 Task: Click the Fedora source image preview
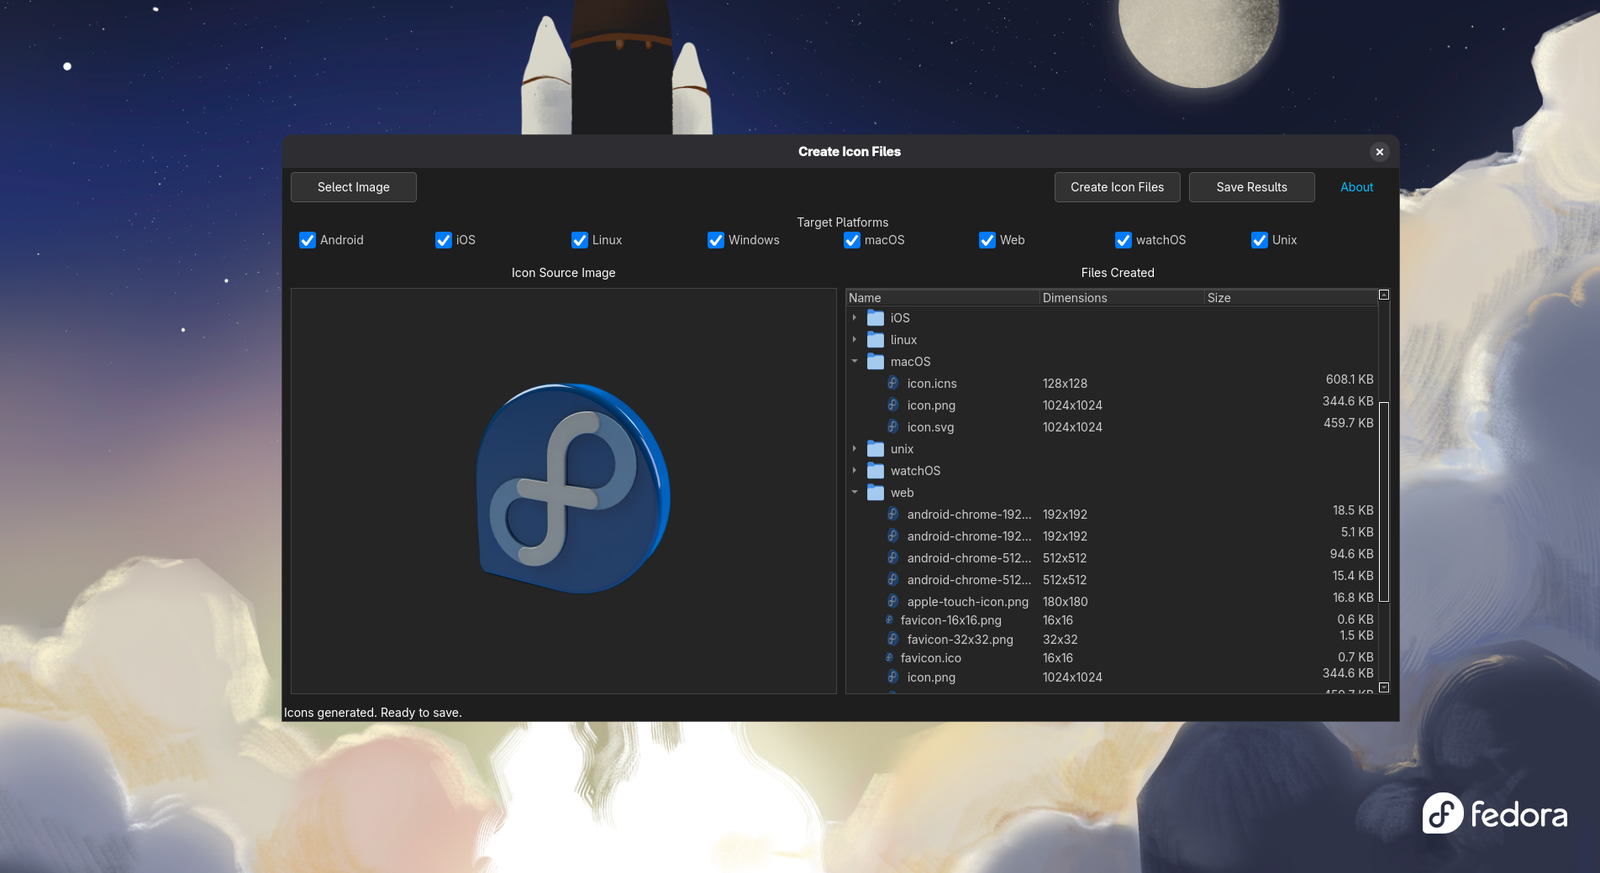[x=573, y=488]
